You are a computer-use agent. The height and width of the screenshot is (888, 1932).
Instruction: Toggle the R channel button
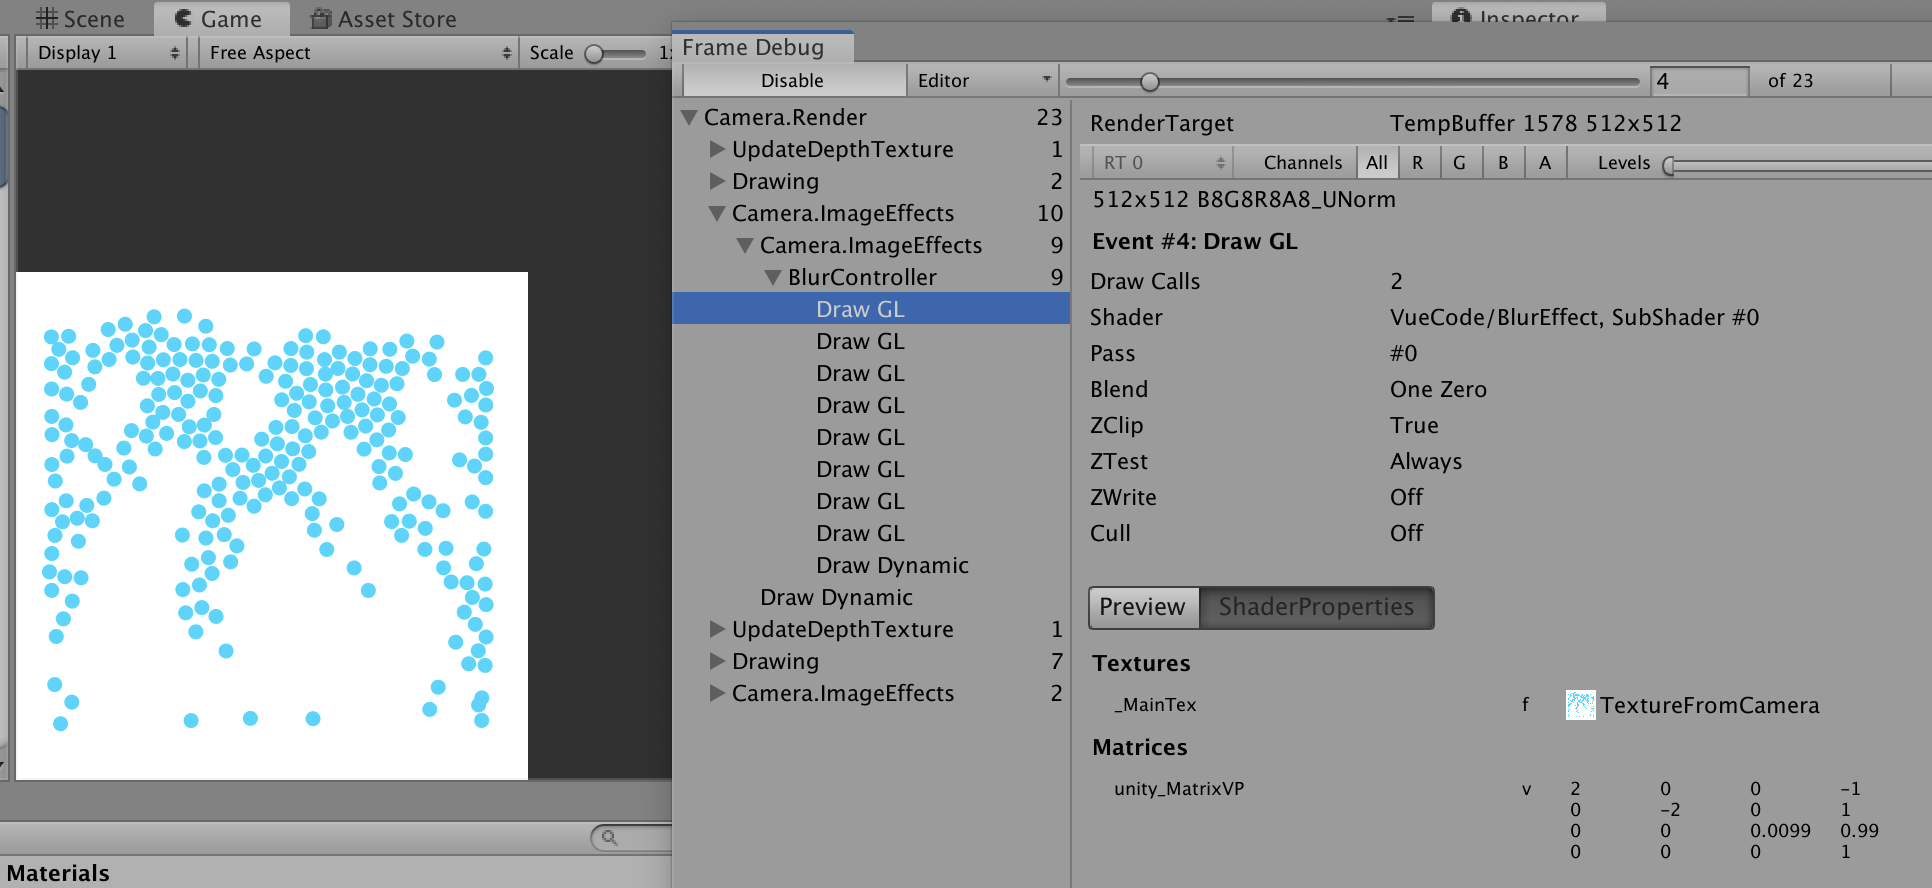[1418, 163]
